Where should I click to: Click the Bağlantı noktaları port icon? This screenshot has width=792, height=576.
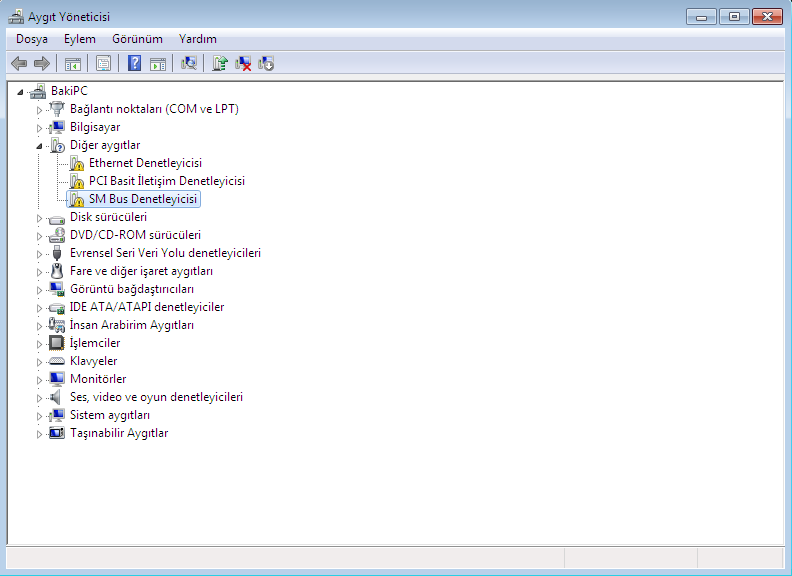point(57,109)
